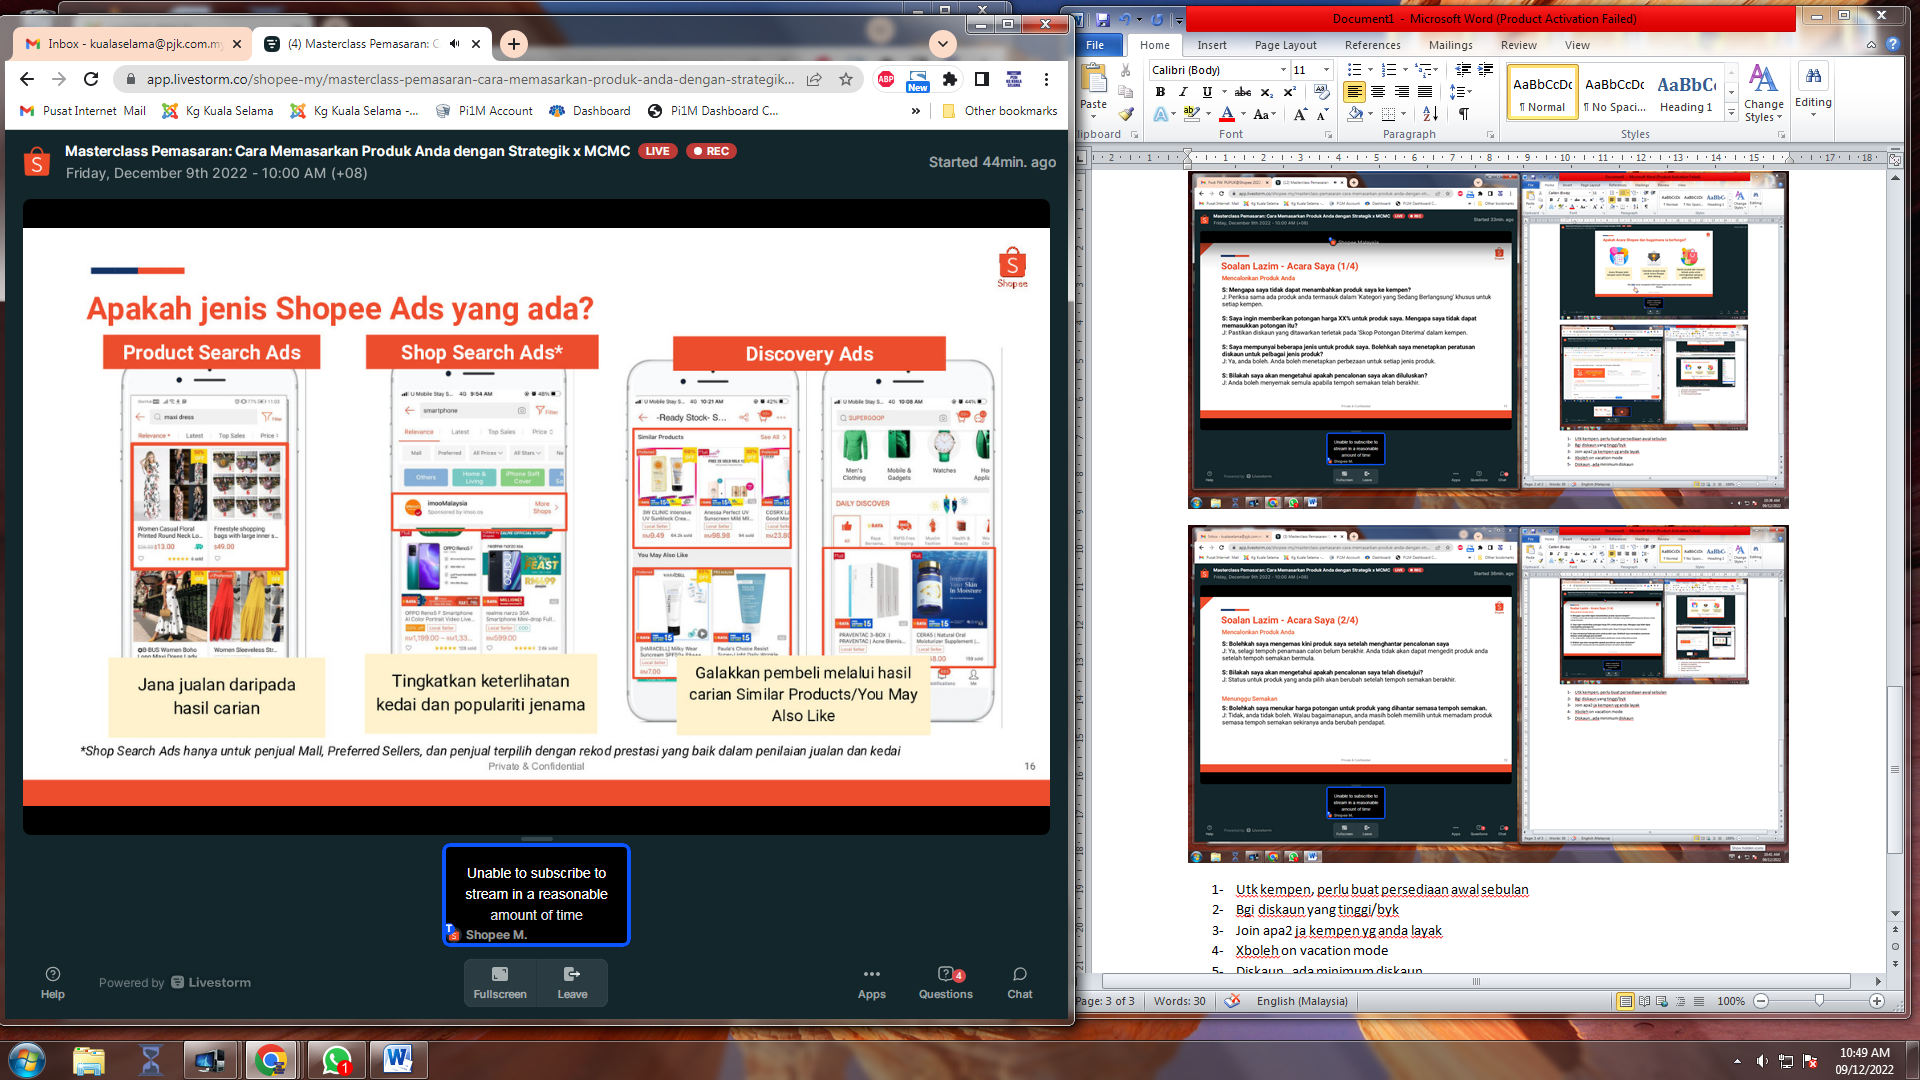This screenshot has width=1920, height=1080.
Task: Click the red font color swatch
Action: [1227, 115]
